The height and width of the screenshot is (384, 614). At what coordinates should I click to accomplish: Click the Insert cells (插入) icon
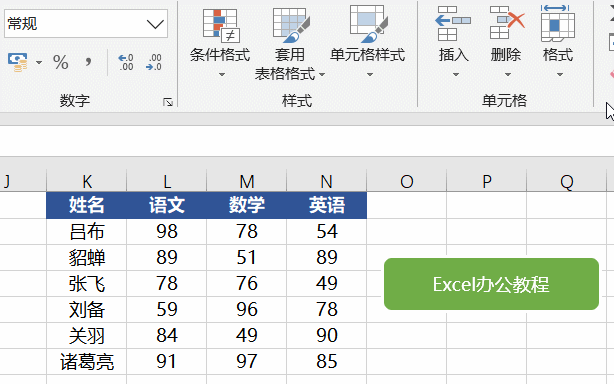tap(453, 23)
